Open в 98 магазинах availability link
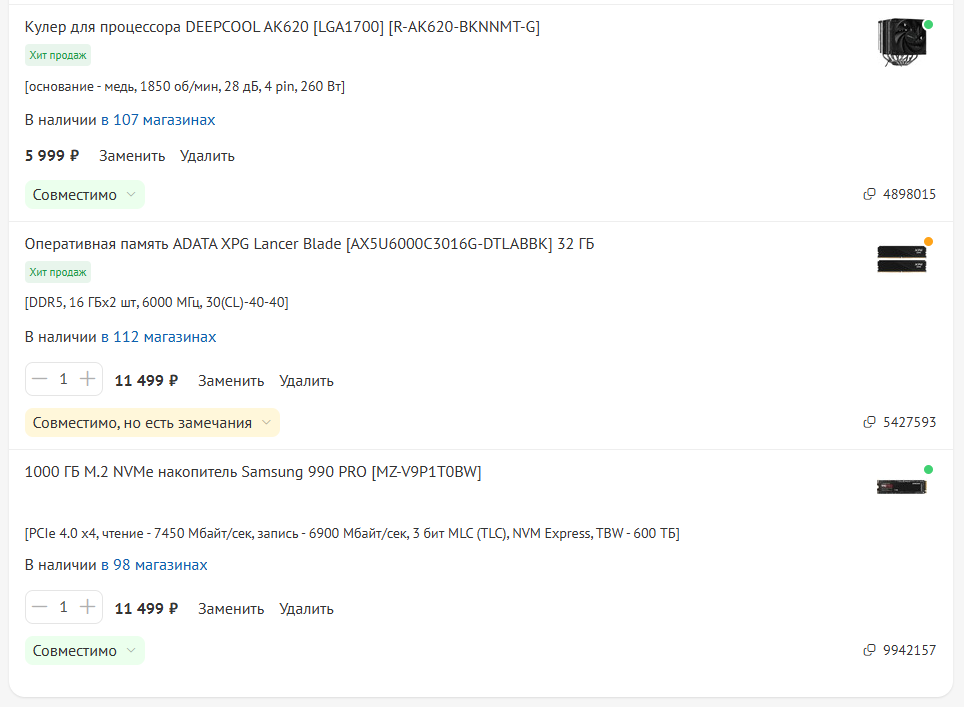Viewport: 964px width, 707px height. click(x=154, y=565)
